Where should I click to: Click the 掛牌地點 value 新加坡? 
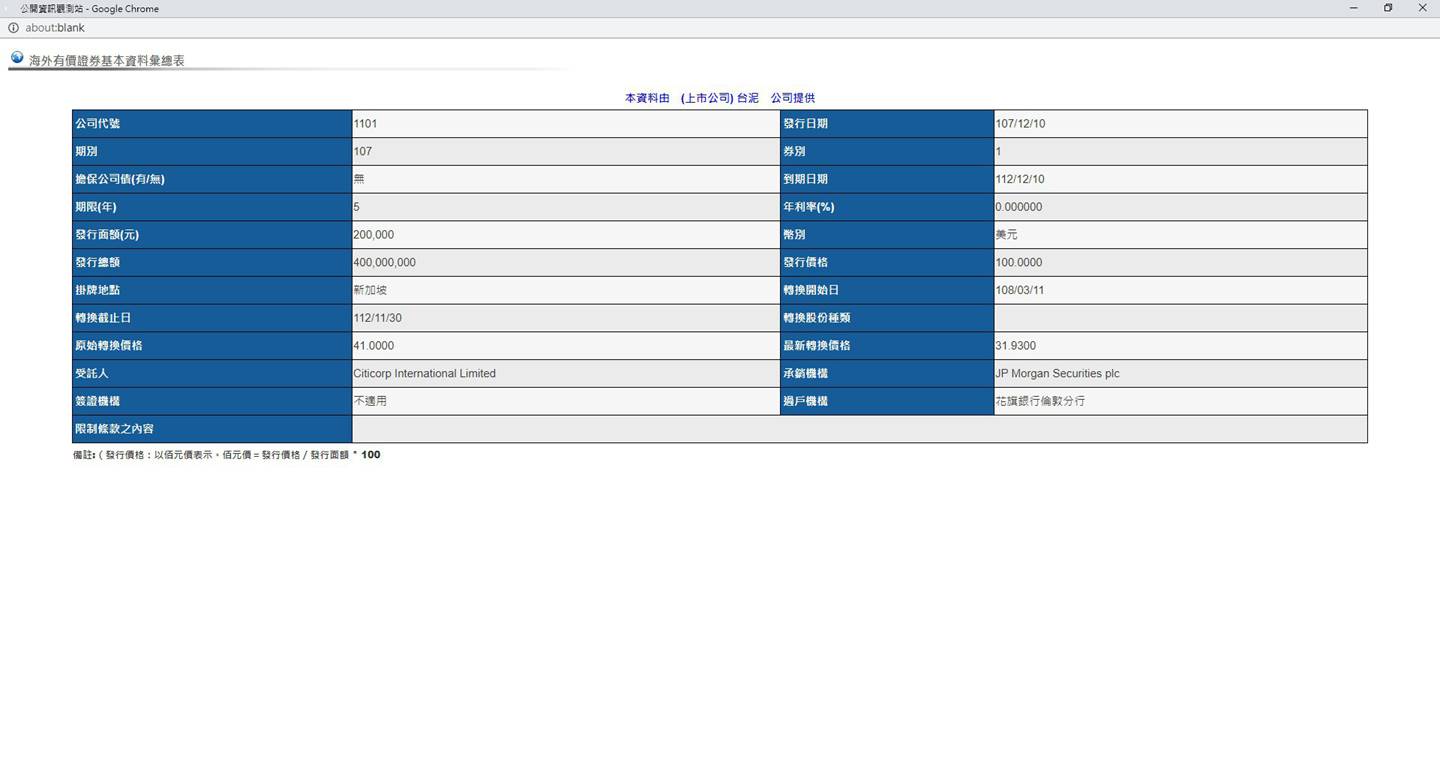click(370, 290)
